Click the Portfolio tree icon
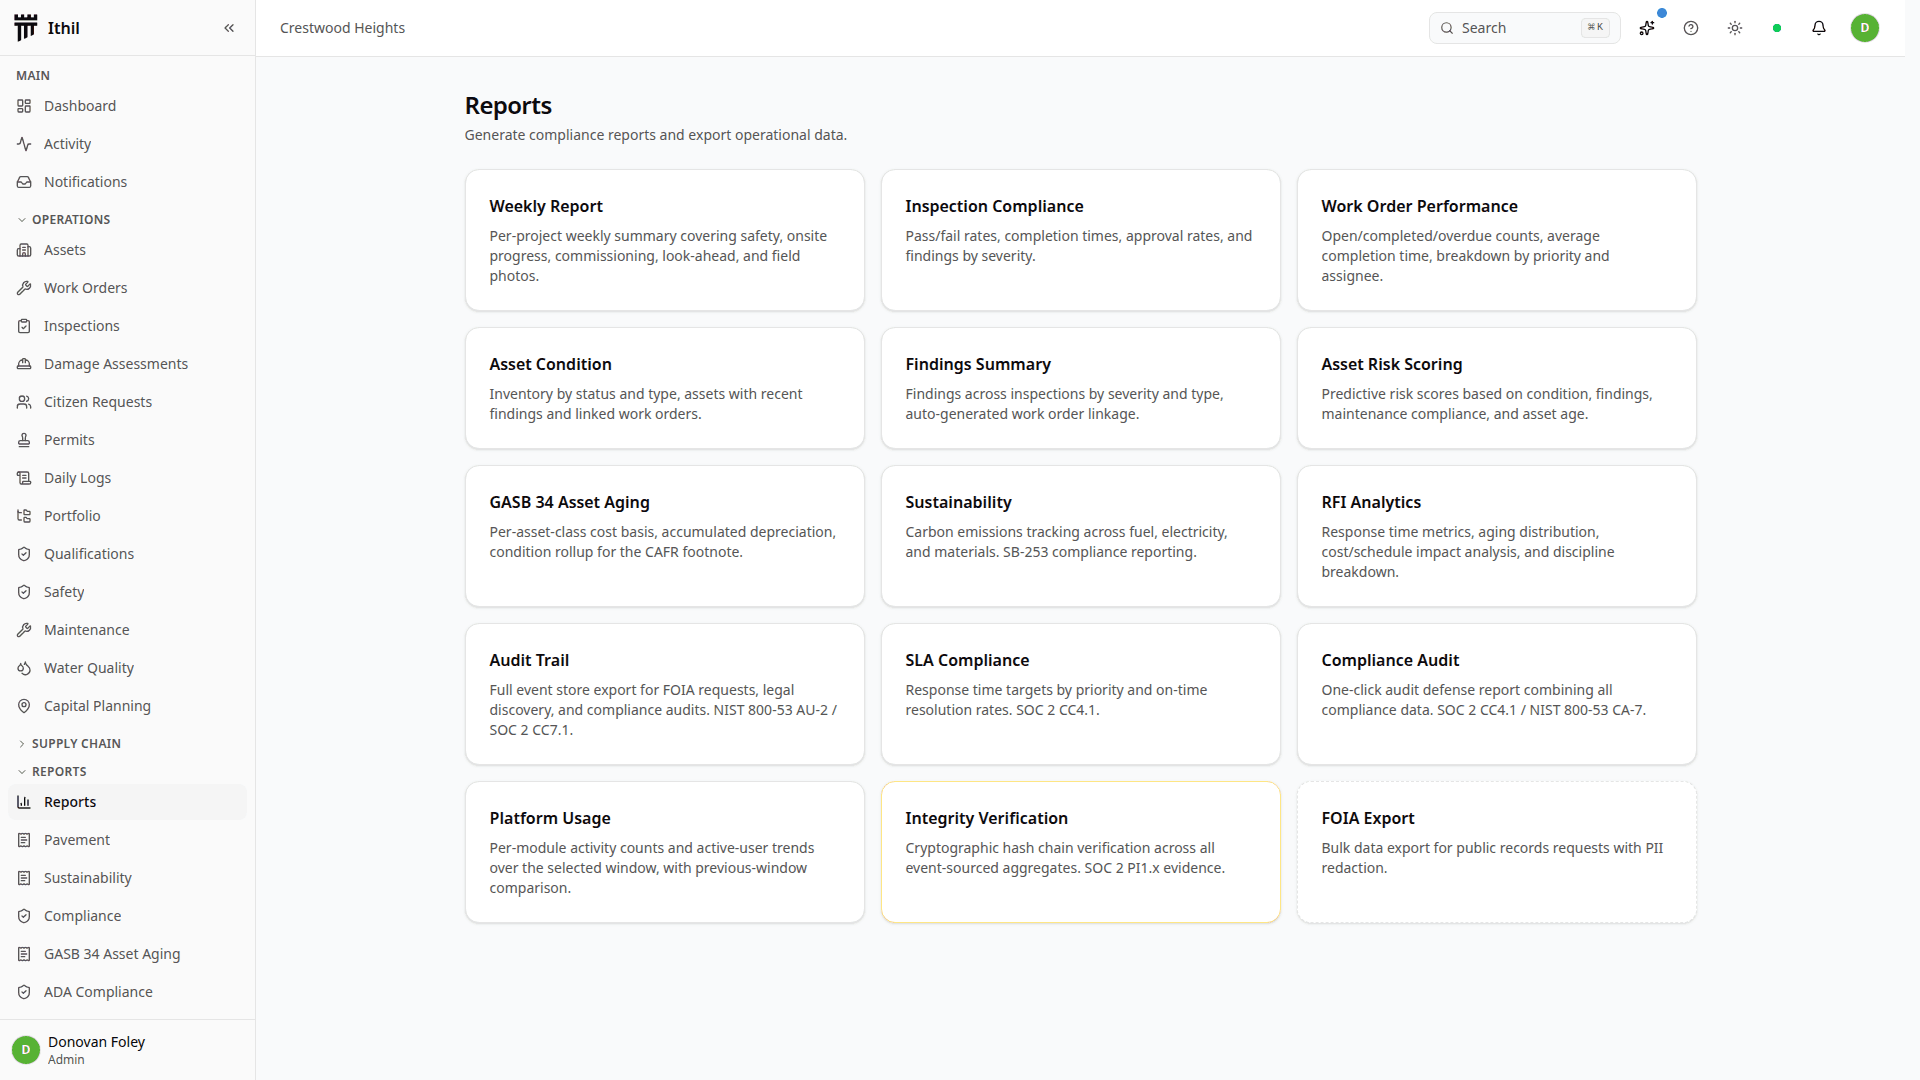1920x1080 pixels. 24,516
